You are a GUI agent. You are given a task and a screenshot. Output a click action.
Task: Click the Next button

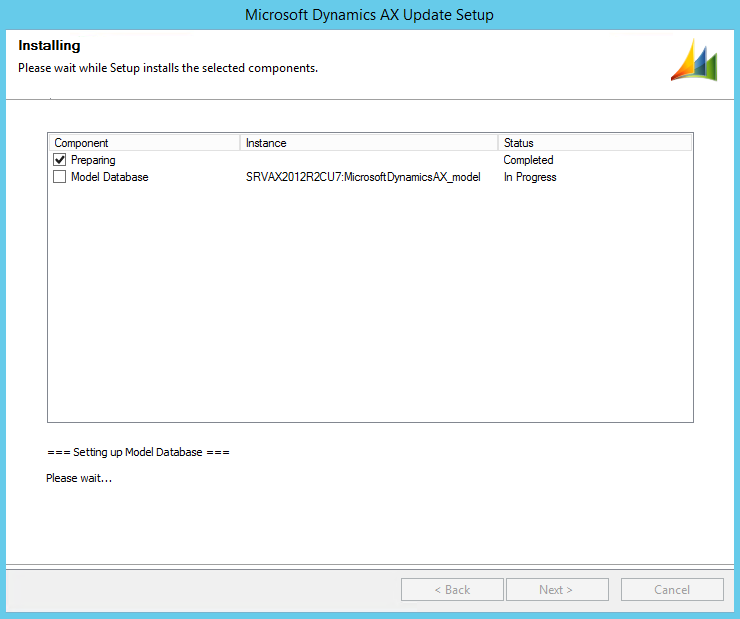point(557,590)
